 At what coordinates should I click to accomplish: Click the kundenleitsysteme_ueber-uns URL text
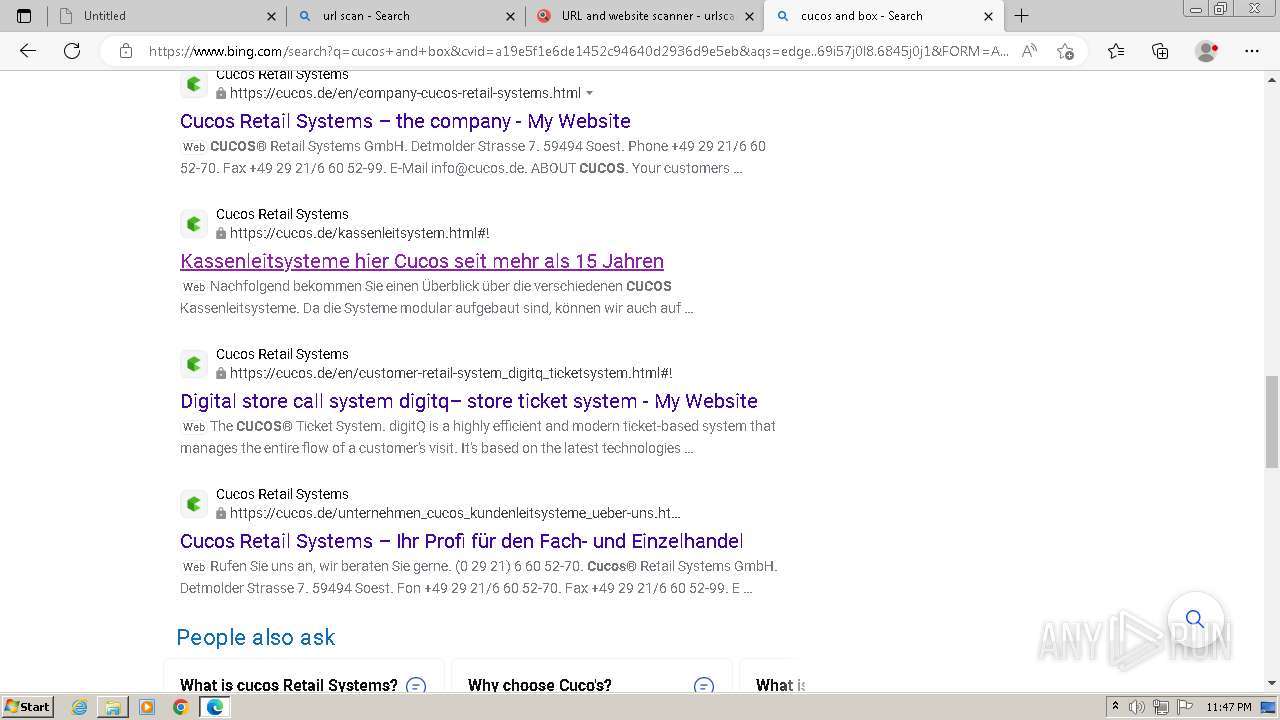tap(455, 513)
